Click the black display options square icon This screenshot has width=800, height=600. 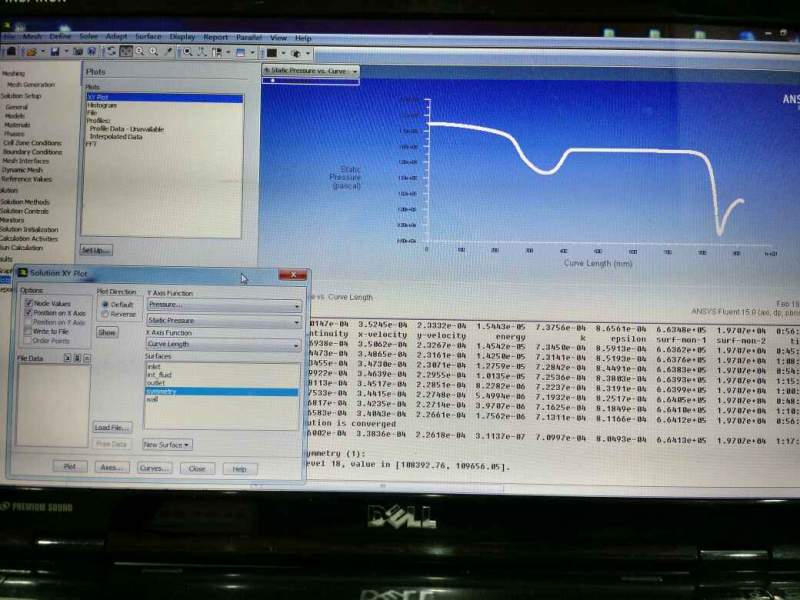point(272,53)
